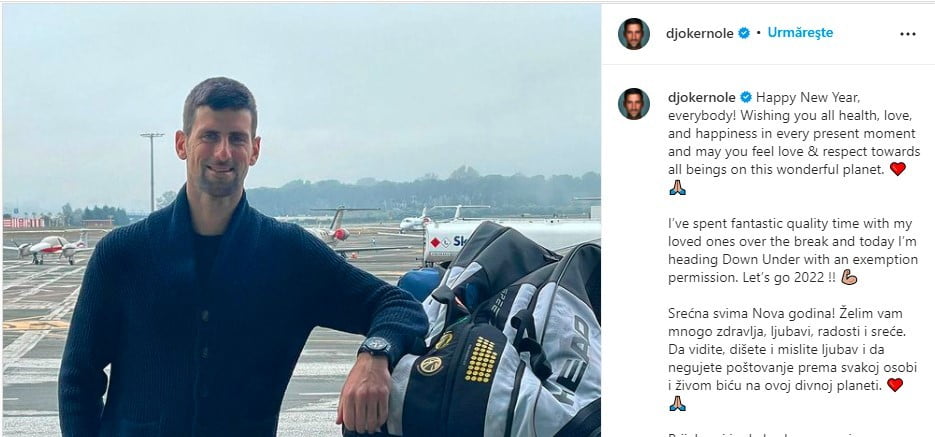This screenshot has height=437, width=935.
Task: Open the three-dot more options menu
Action: (907, 33)
